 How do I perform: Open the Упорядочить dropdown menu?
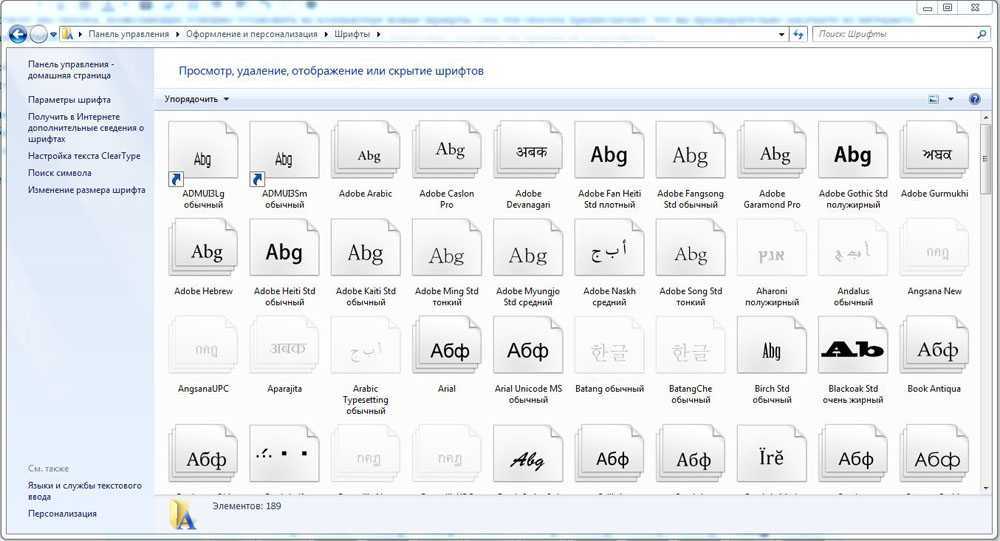tap(197, 99)
